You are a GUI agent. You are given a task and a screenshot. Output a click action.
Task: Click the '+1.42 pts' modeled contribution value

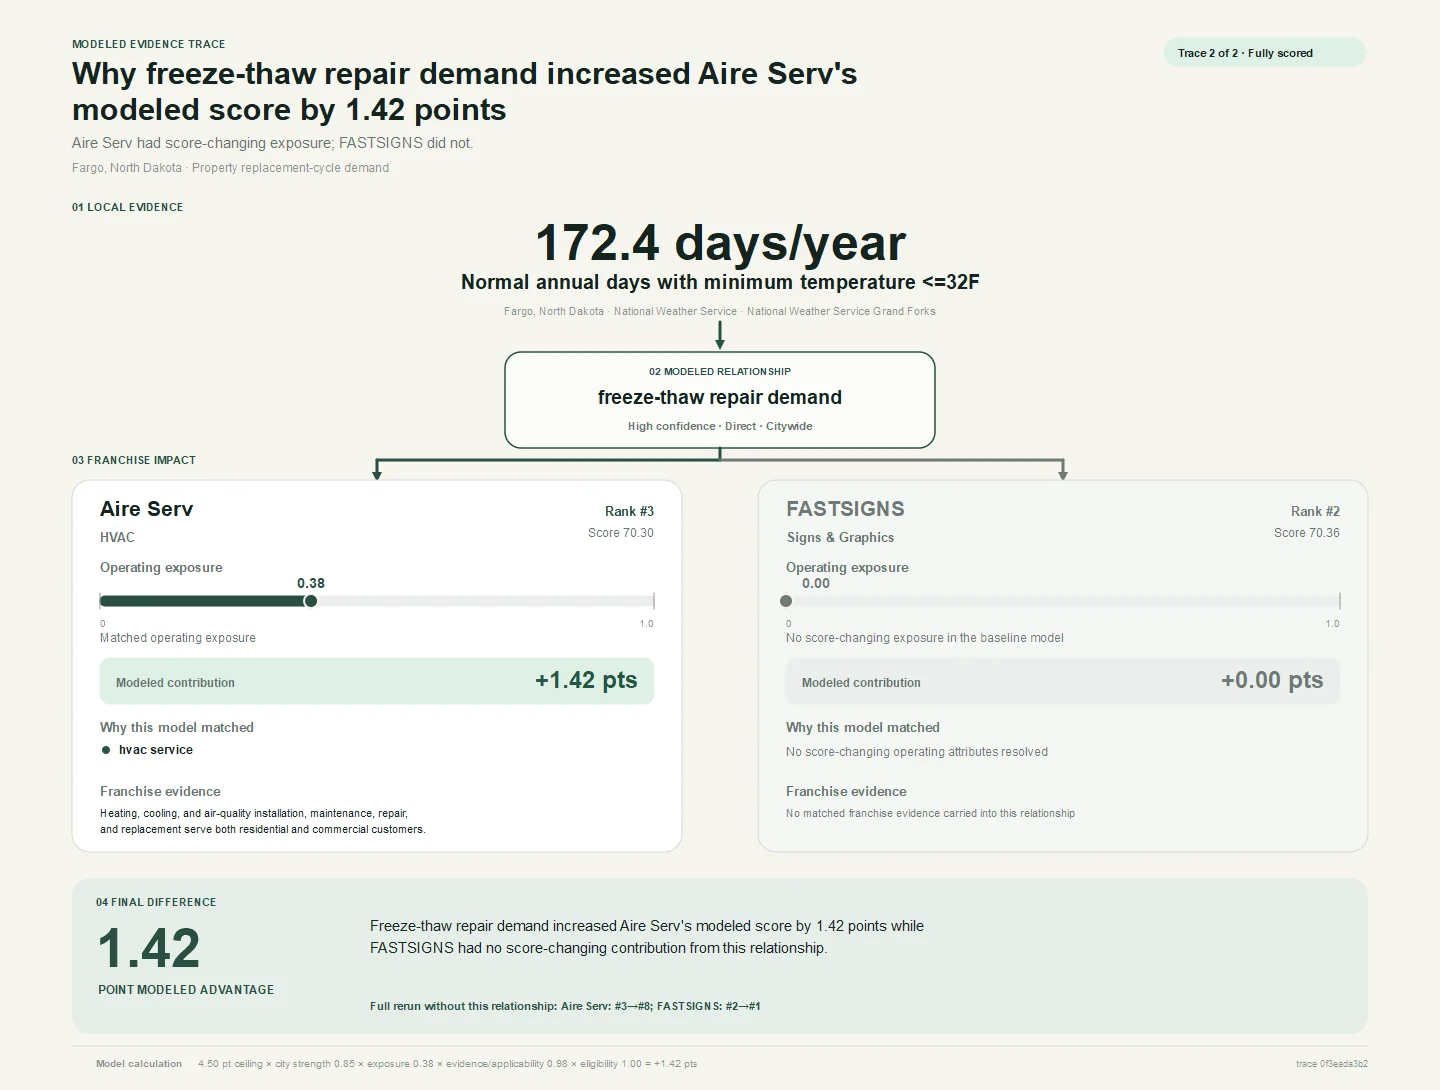tap(586, 680)
